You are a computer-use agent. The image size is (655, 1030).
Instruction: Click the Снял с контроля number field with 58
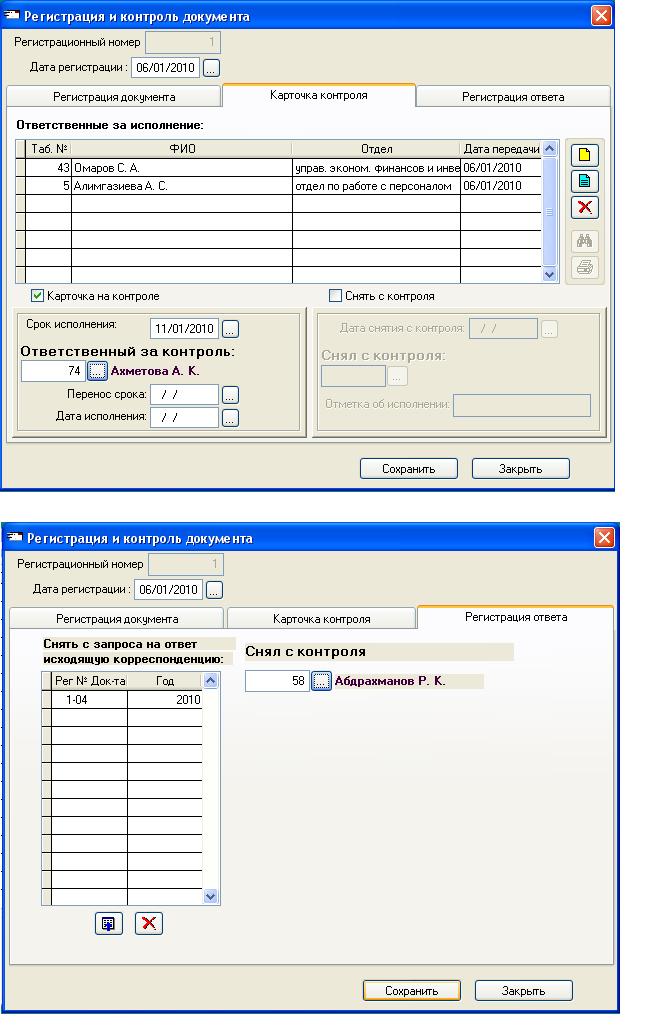coord(277,681)
